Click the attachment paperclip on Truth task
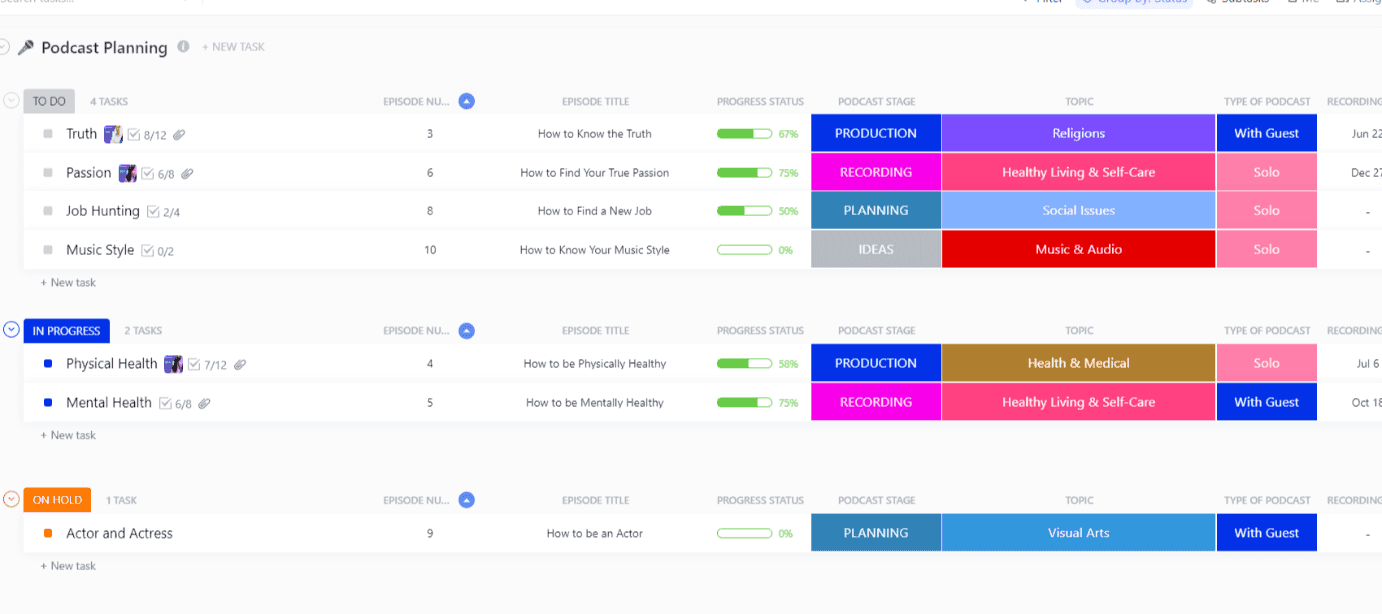Image resolution: width=1382 pixels, height=614 pixels. click(179, 135)
